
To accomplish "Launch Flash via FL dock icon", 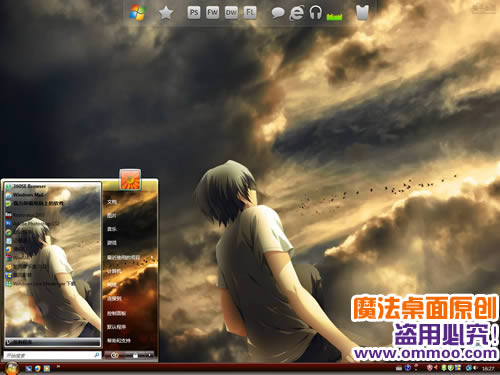I will pyautogui.click(x=250, y=13).
